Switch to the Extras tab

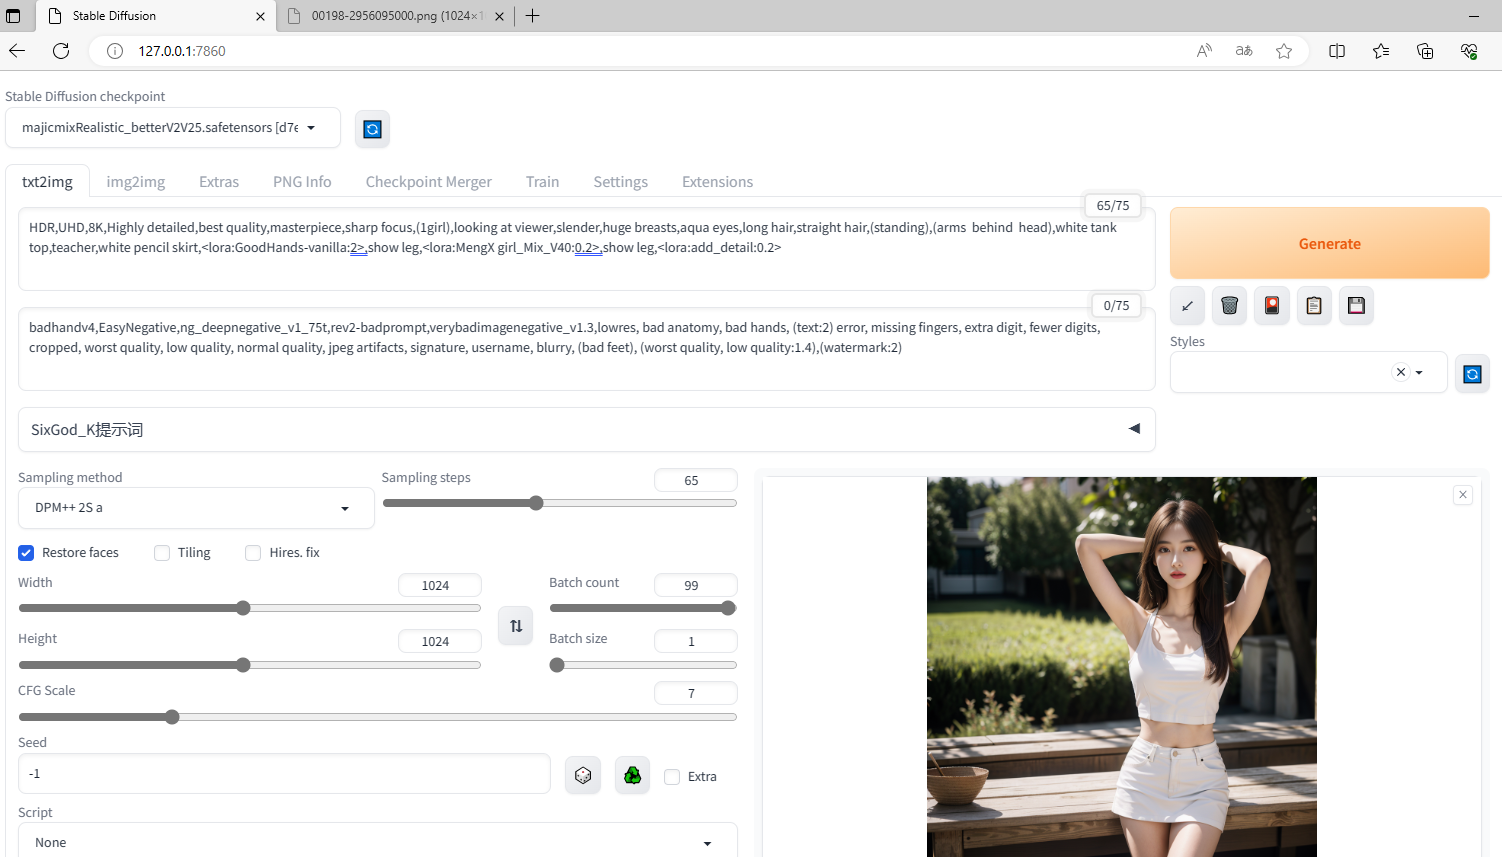219,182
